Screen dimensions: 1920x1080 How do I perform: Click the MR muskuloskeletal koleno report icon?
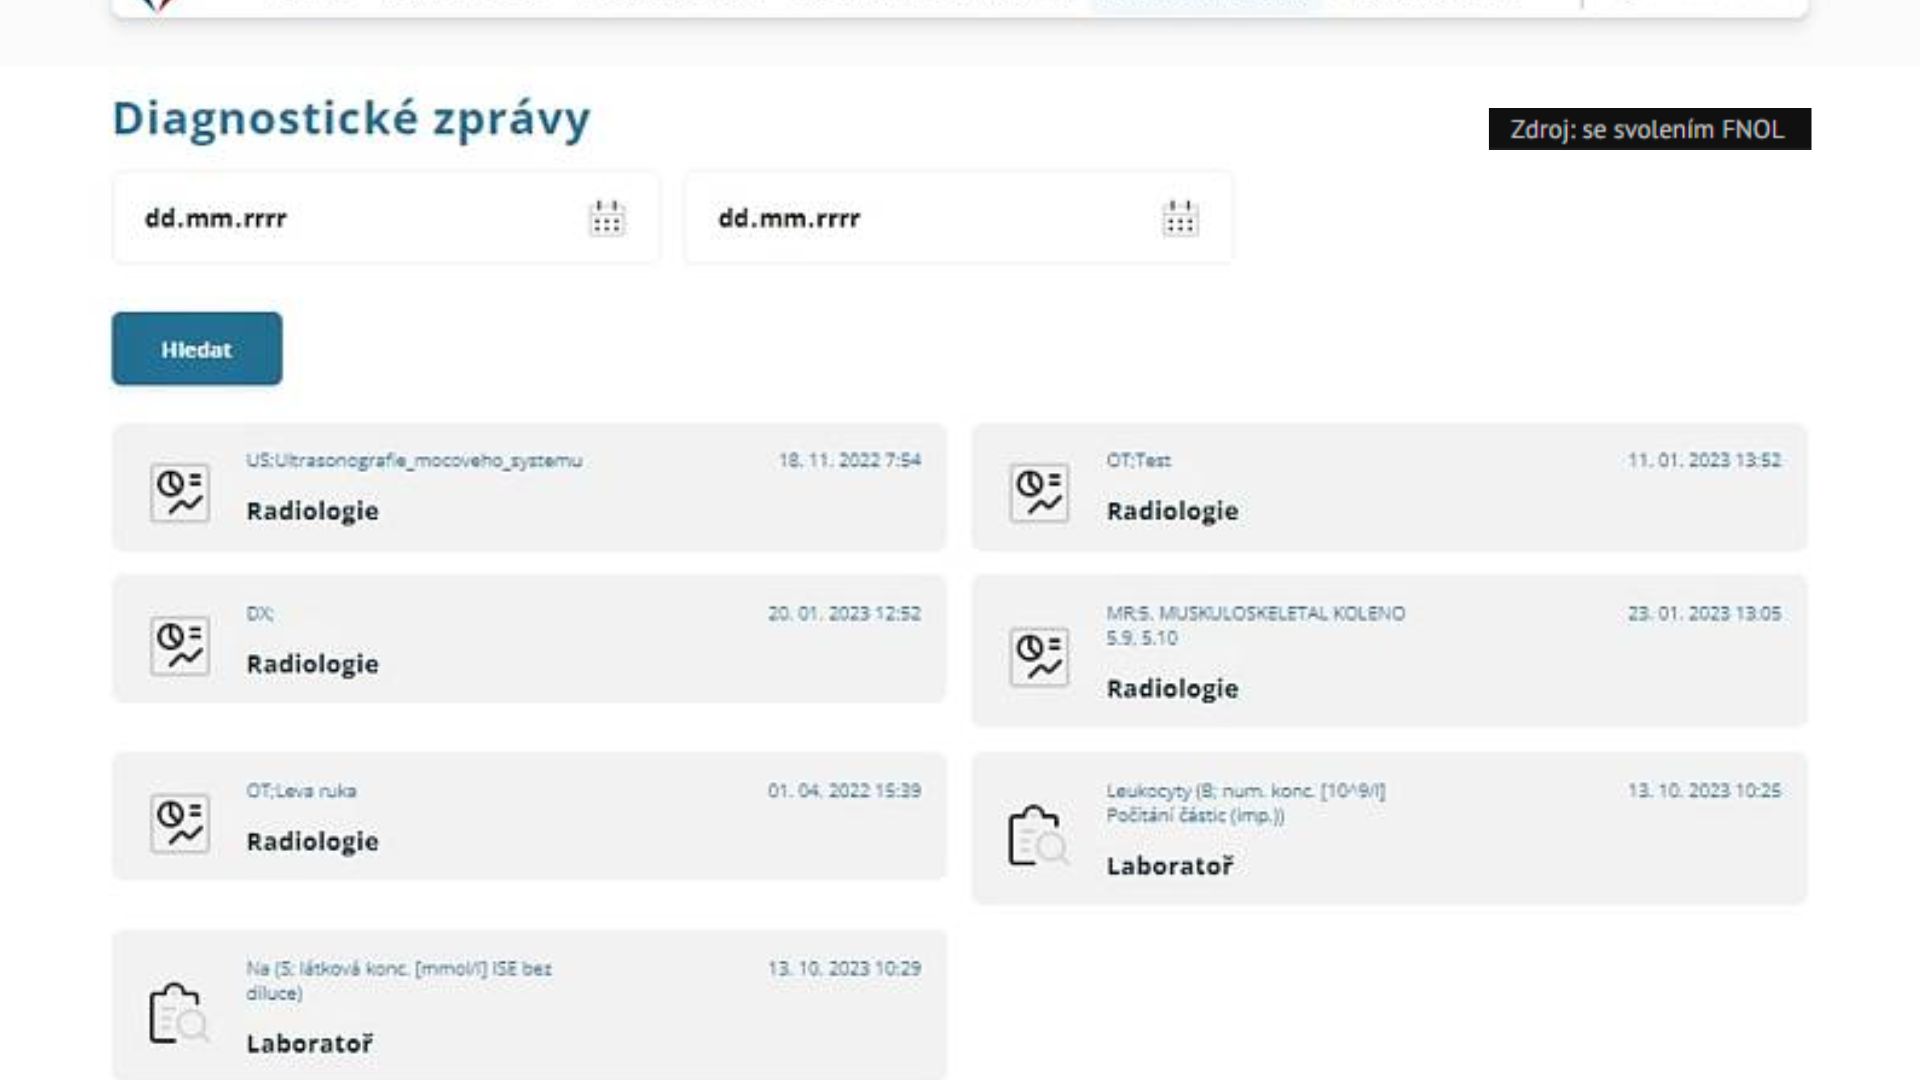[1039, 657]
